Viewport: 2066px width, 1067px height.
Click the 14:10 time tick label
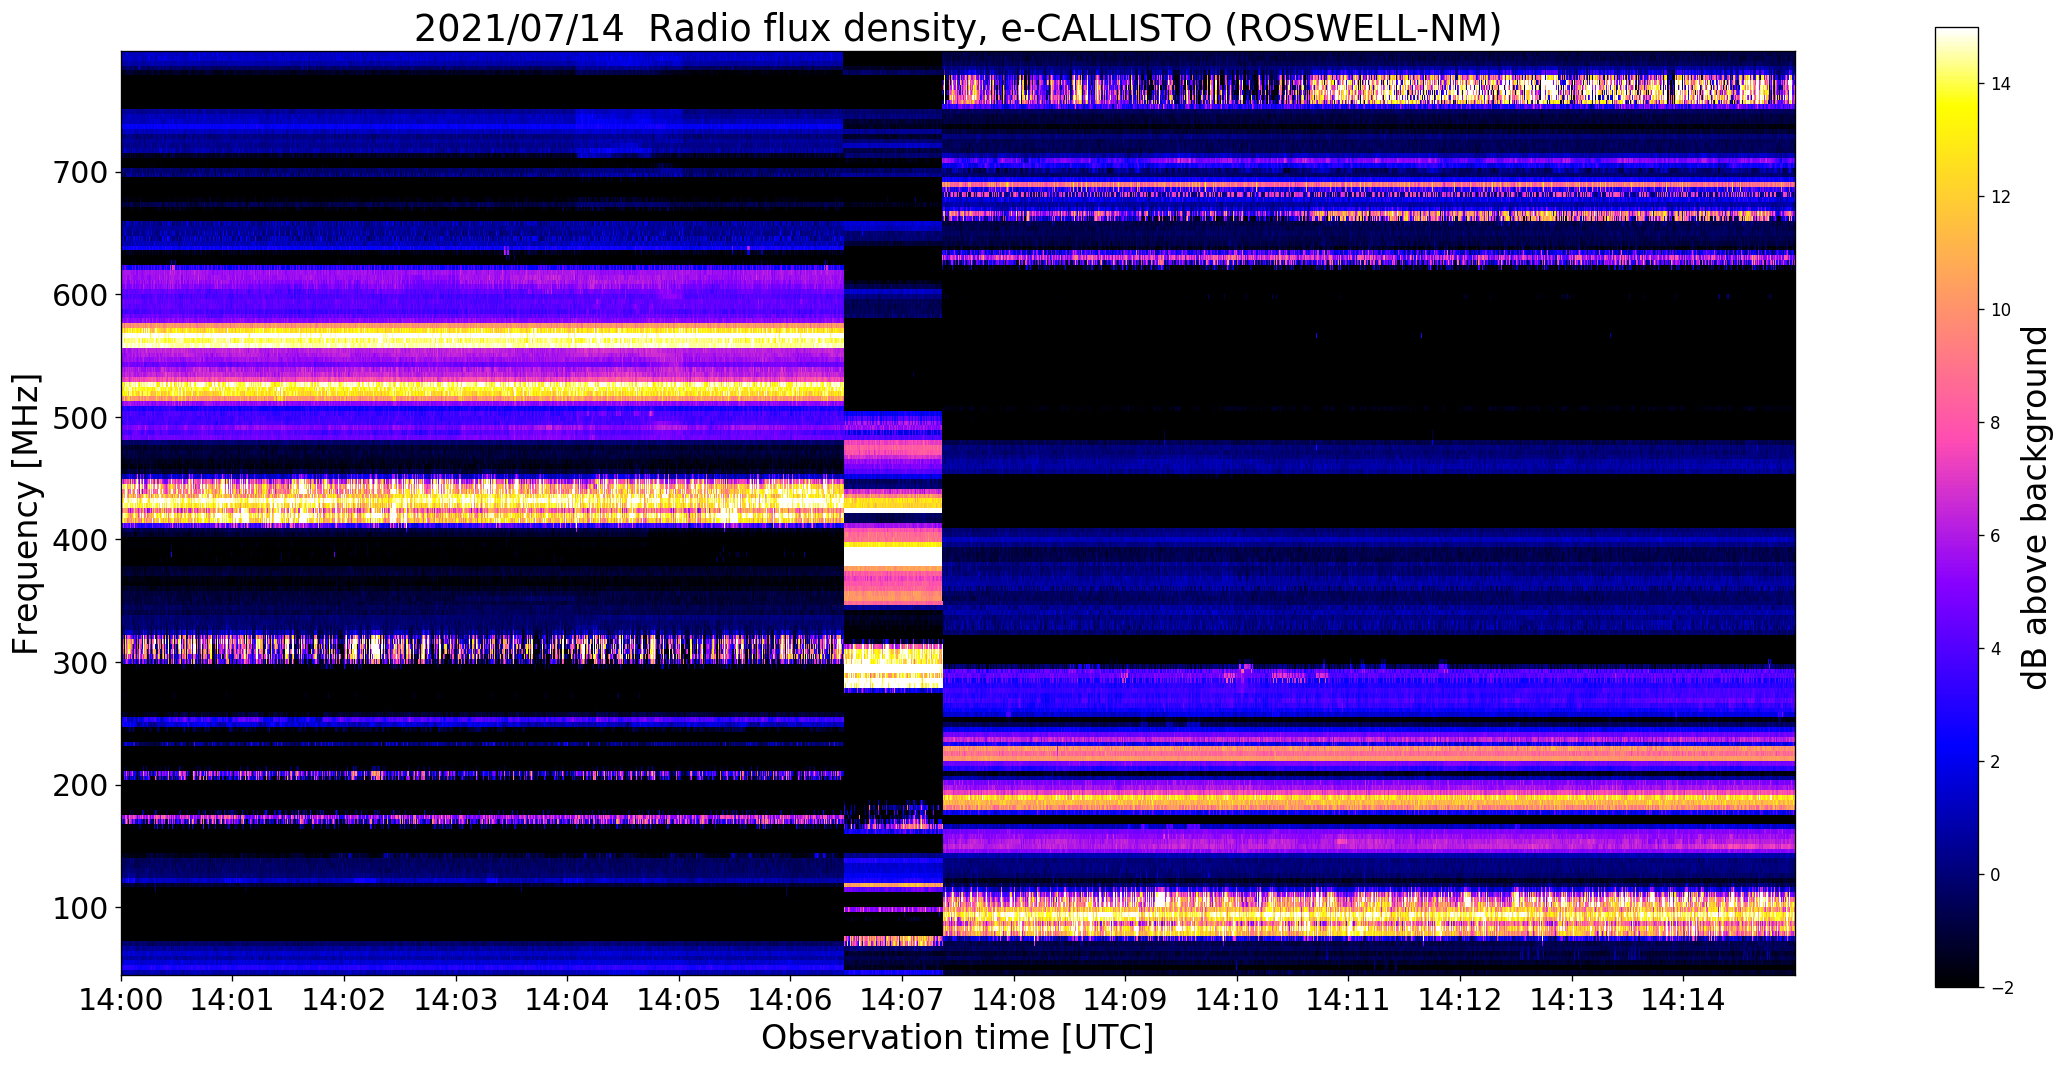1237,999
